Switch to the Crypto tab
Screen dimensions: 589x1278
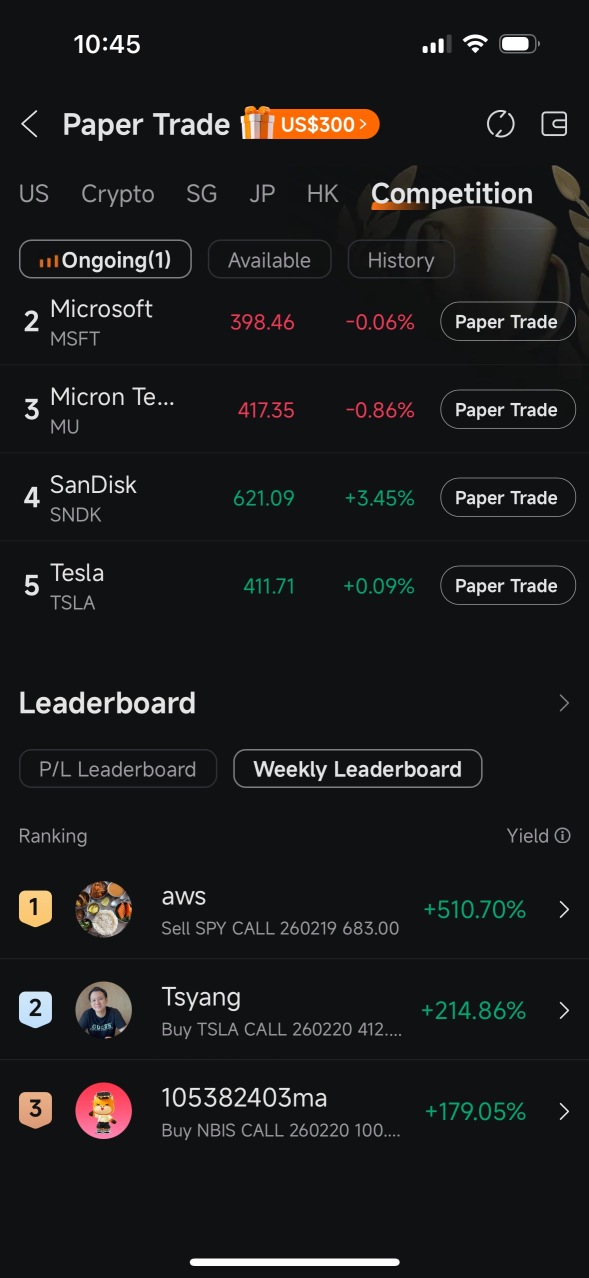[x=118, y=194]
